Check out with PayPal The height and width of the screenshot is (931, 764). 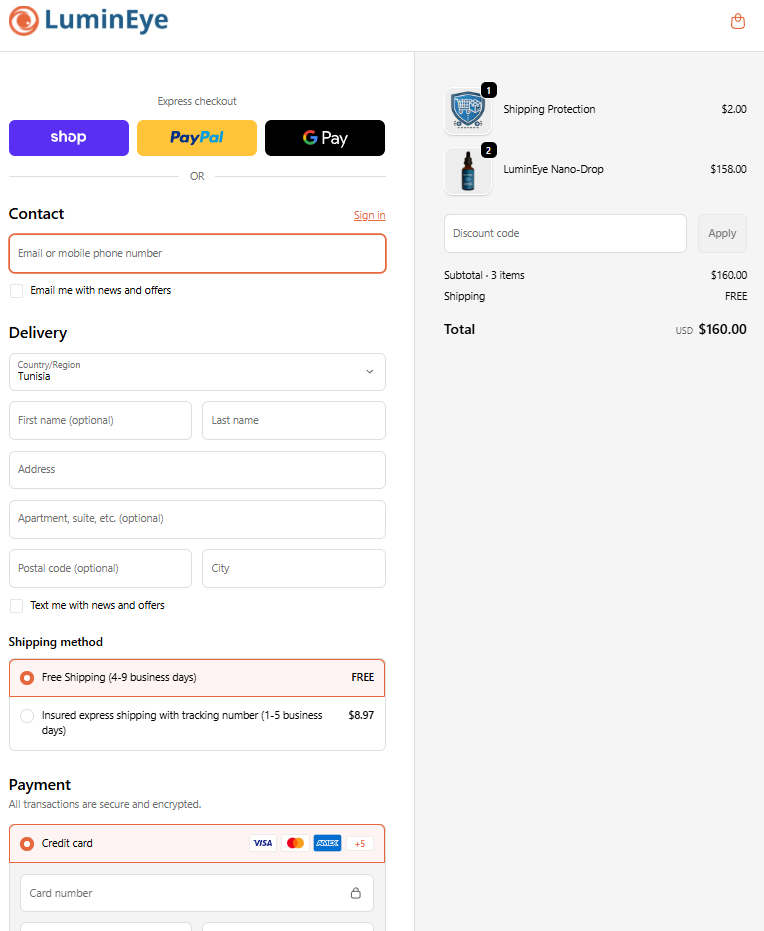pyautogui.click(x=196, y=137)
